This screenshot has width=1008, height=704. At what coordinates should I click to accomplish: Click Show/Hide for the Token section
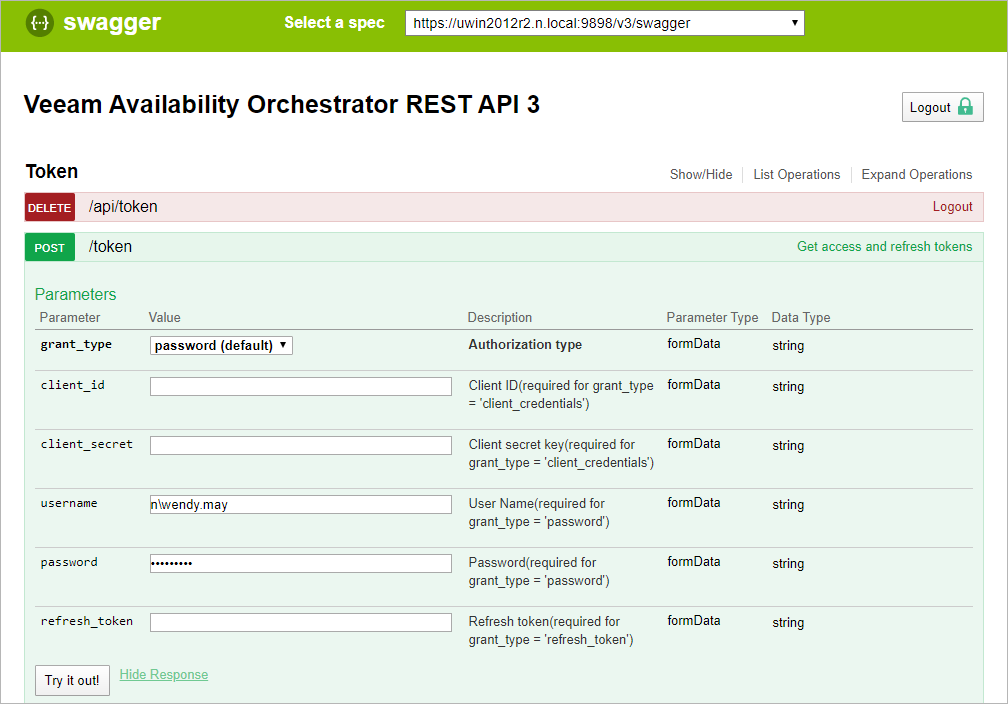click(x=701, y=174)
